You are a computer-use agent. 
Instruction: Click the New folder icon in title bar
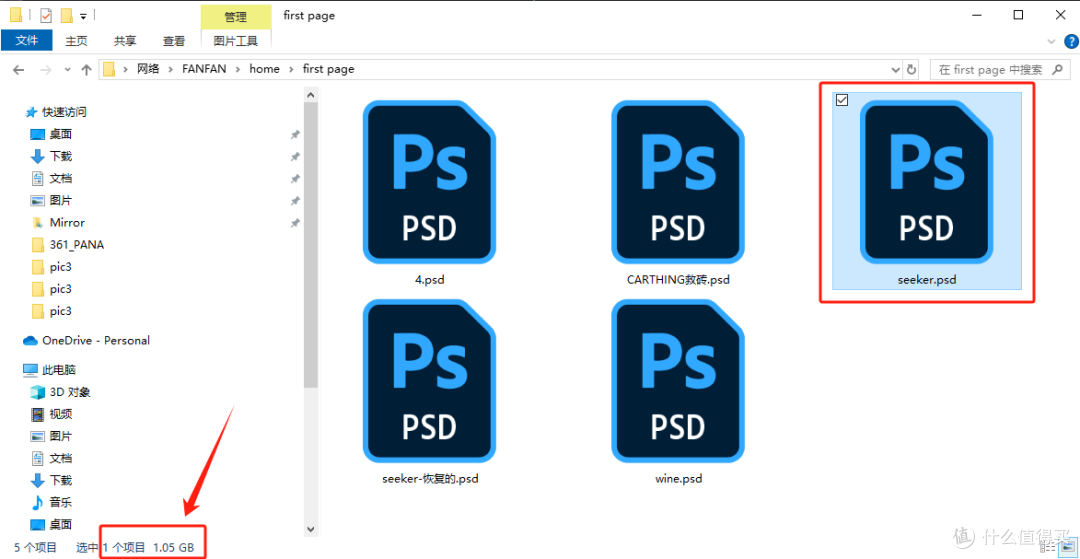[x=67, y=14]
